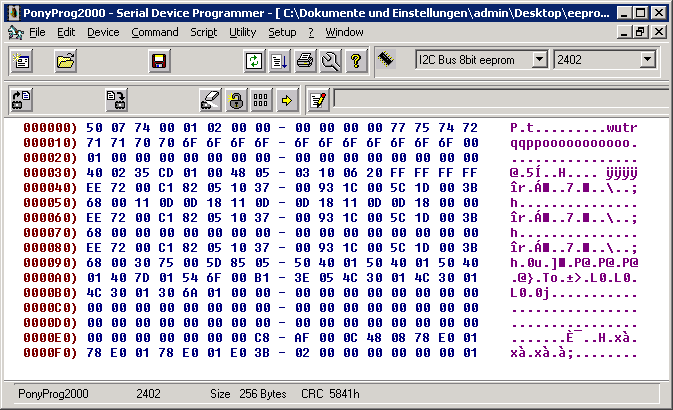
Task: Click ASCII text 'h.0u.]' row 000090
Action: tap(534, 263)
